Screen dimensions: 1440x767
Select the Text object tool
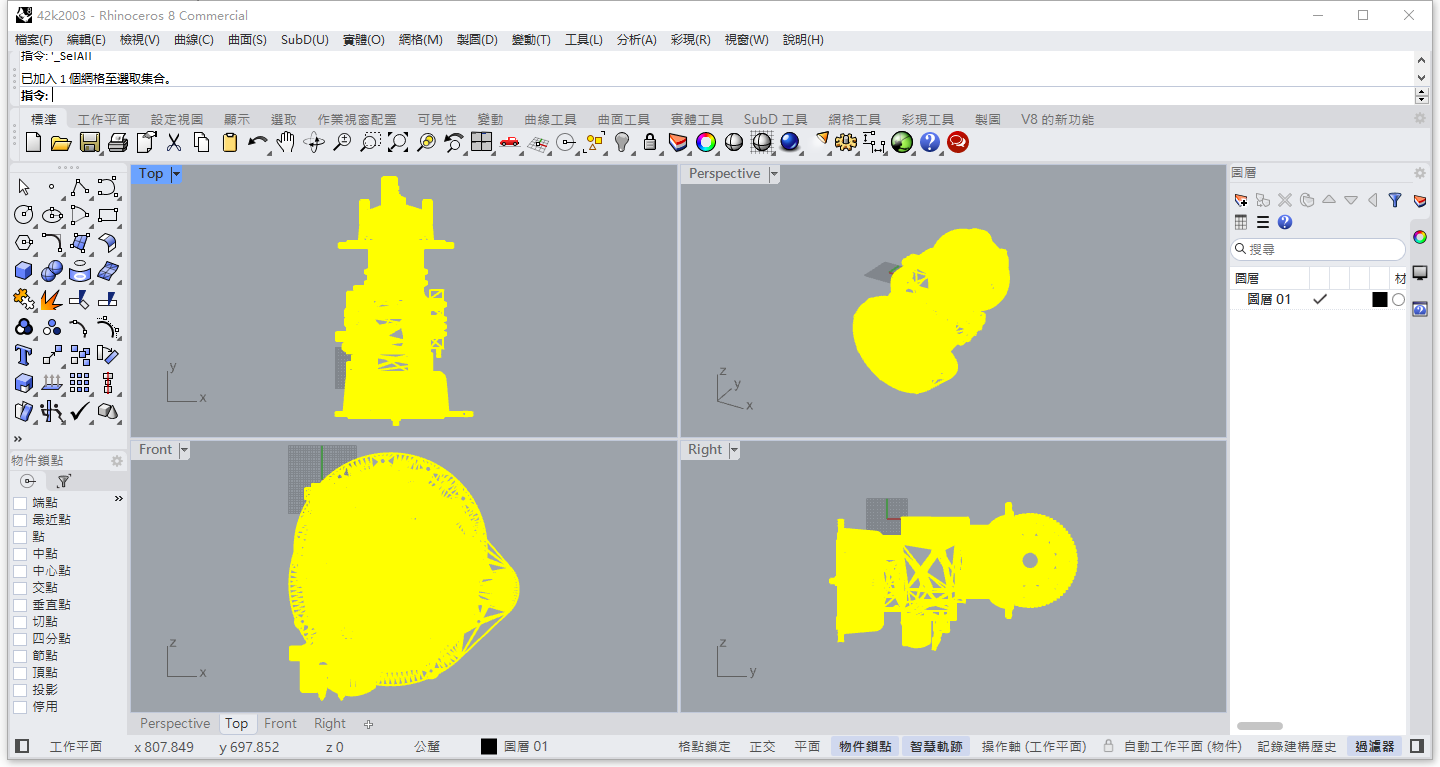click(x=24, y=355)
